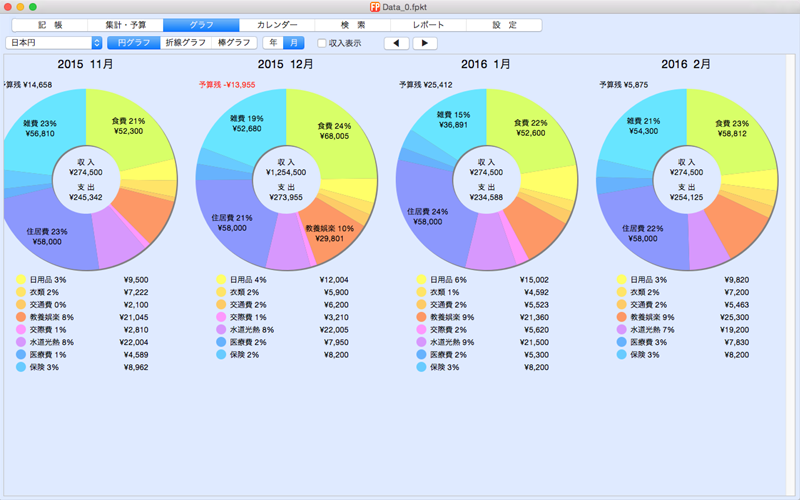Go to the 集計・予算 tab
This screenshot has width=800, height=500.
click(x=125, y=24)
